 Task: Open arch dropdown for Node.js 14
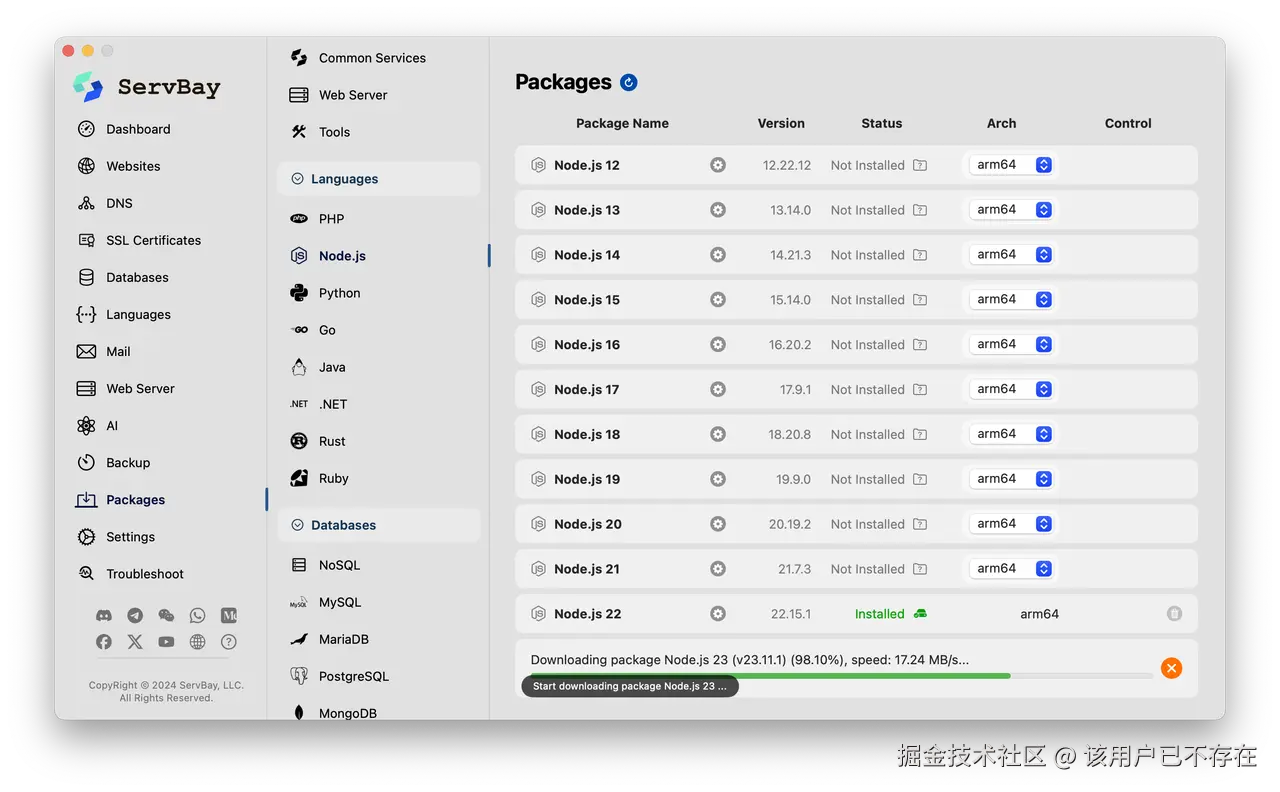tap(1012, 255)
